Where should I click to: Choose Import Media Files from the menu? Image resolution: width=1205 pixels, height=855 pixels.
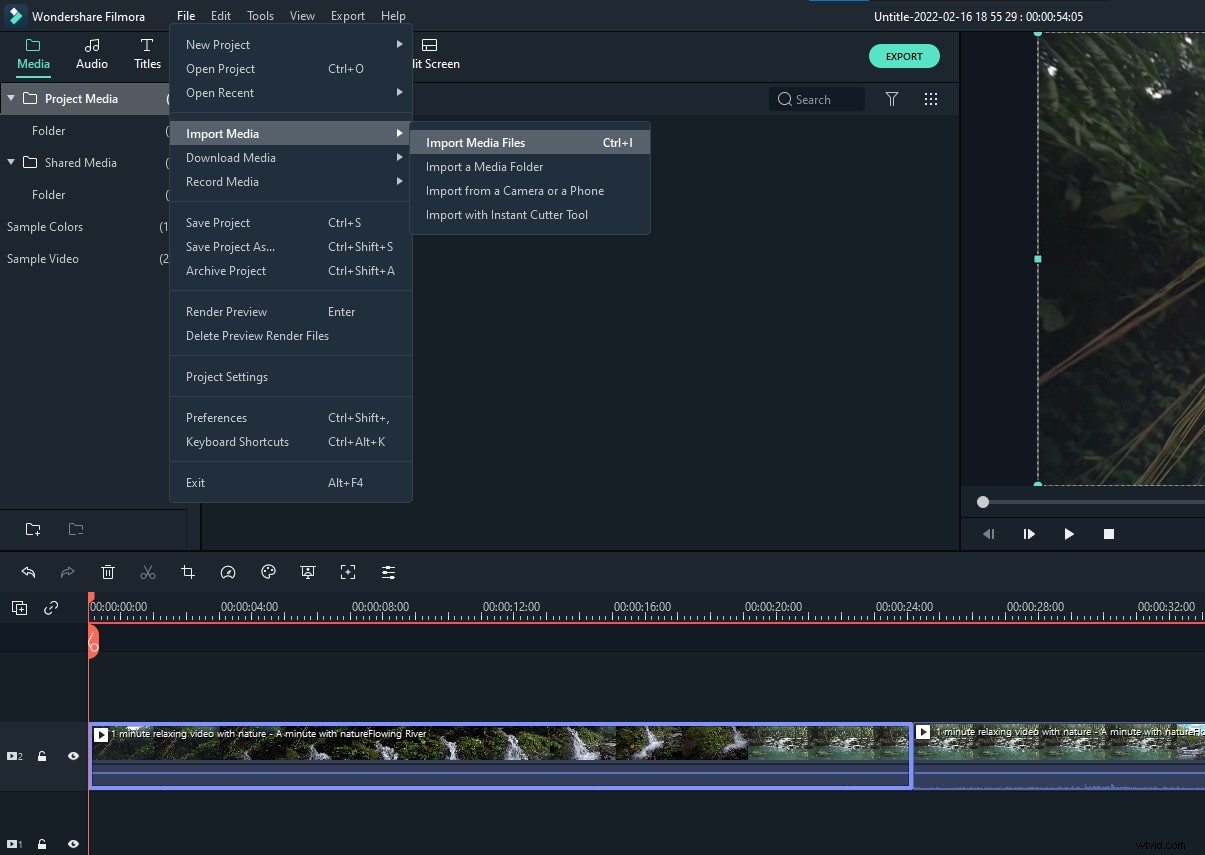(476, 142)
